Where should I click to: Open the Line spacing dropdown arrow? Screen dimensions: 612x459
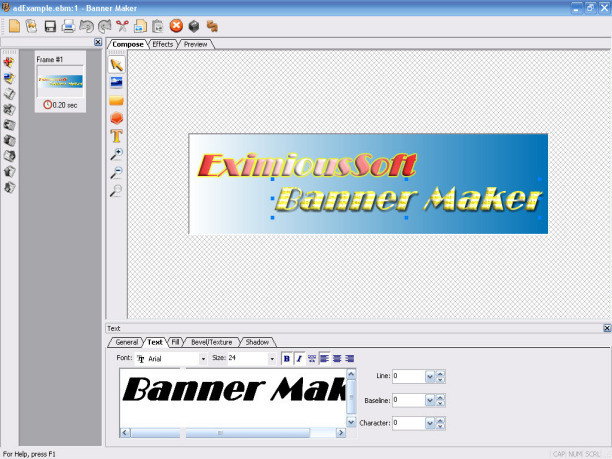(430, 377)
